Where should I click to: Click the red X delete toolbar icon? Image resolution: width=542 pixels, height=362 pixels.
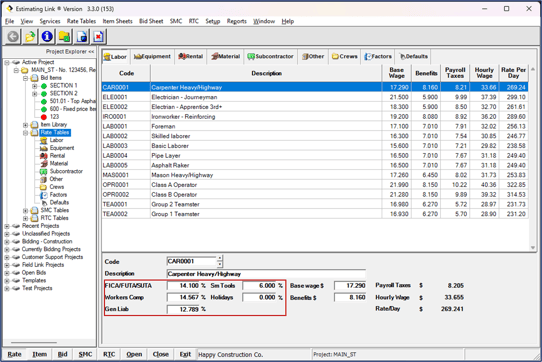pos(99,36)
